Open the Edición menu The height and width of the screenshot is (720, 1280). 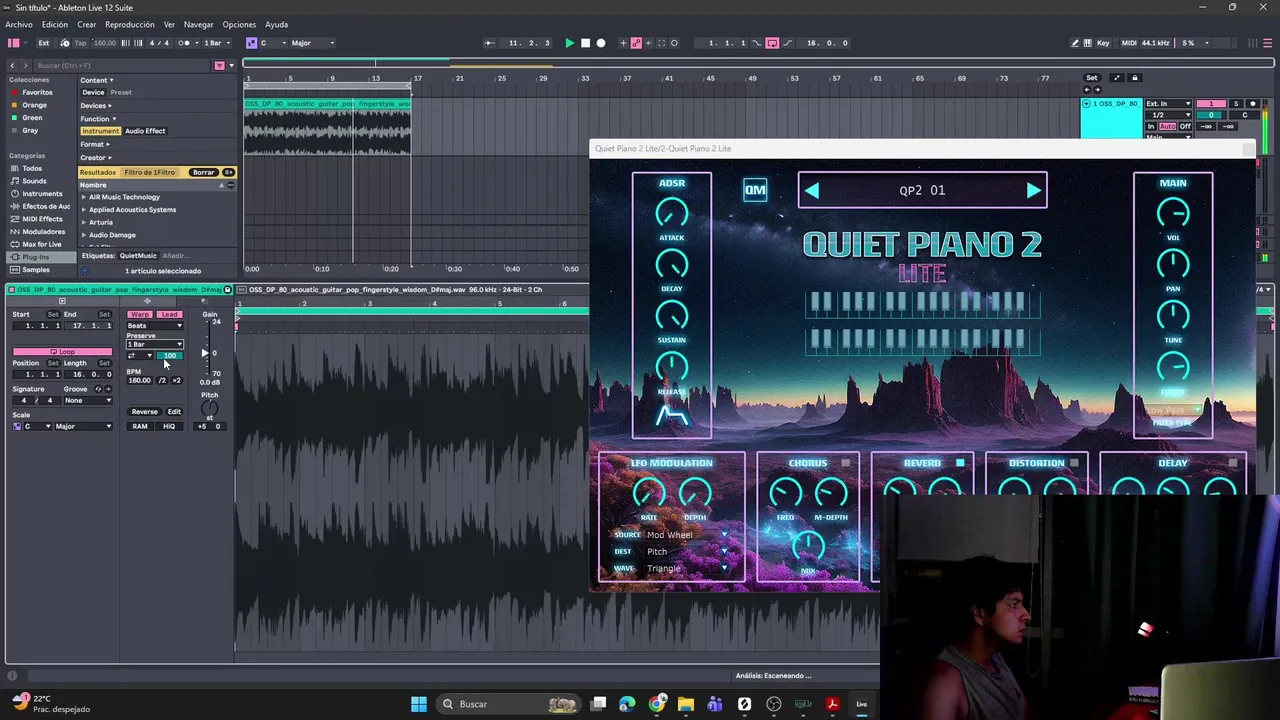[54, 24]
